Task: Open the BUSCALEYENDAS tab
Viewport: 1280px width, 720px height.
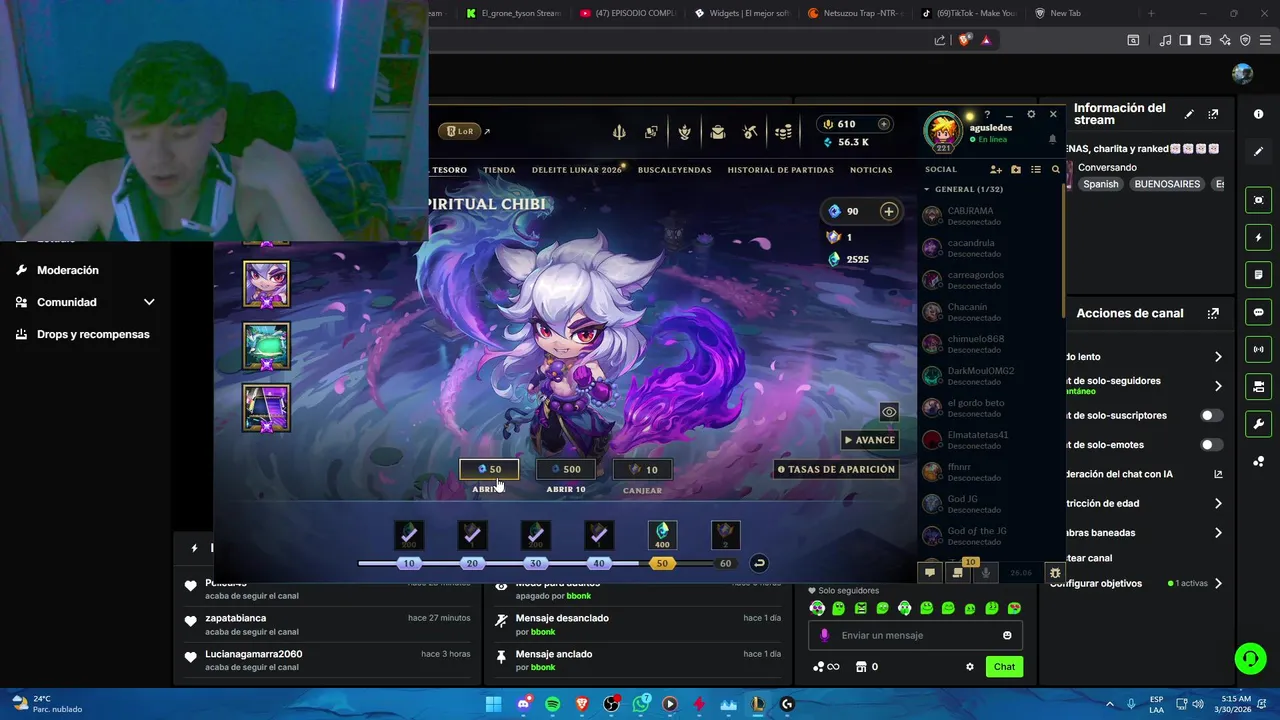Action: click(675, 170)
